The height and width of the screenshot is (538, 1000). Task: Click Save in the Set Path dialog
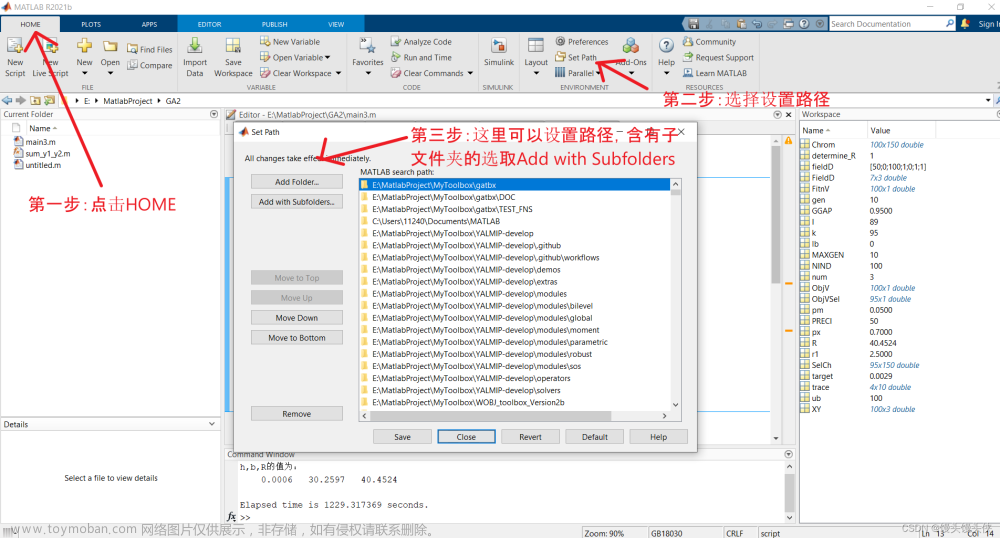(x=402, y=437)
